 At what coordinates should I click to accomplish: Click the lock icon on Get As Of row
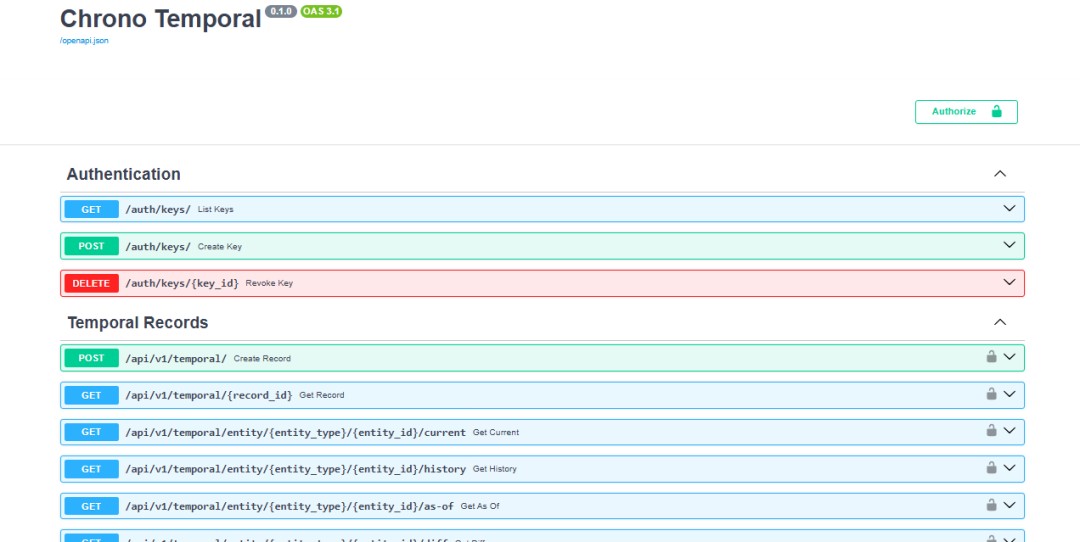pos(991,504)
